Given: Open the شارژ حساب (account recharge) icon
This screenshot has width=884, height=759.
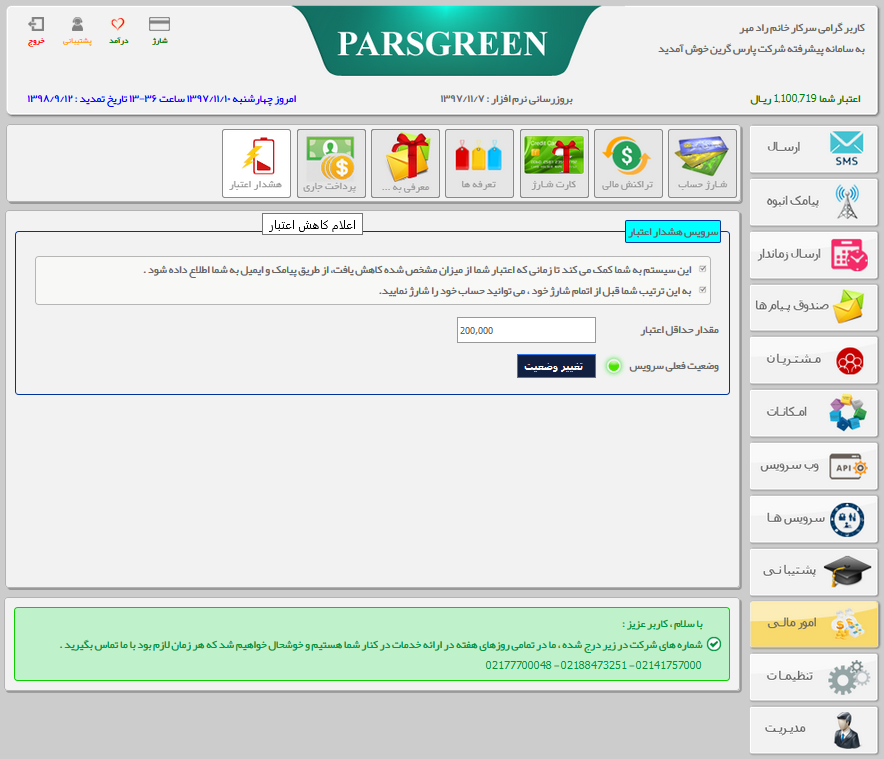Looking at the screenshot, I should click(x=703, y=162).
